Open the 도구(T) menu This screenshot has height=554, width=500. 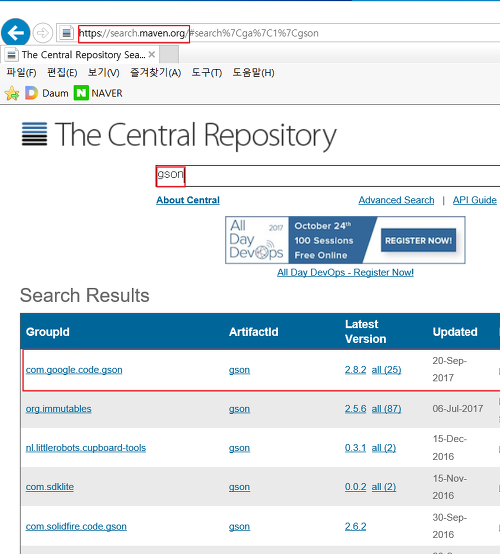coord(207,73)
